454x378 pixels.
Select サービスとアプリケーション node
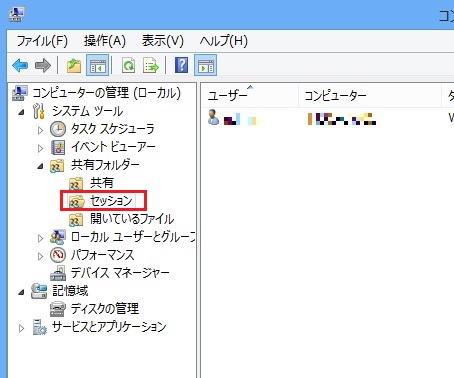[109, 327]
